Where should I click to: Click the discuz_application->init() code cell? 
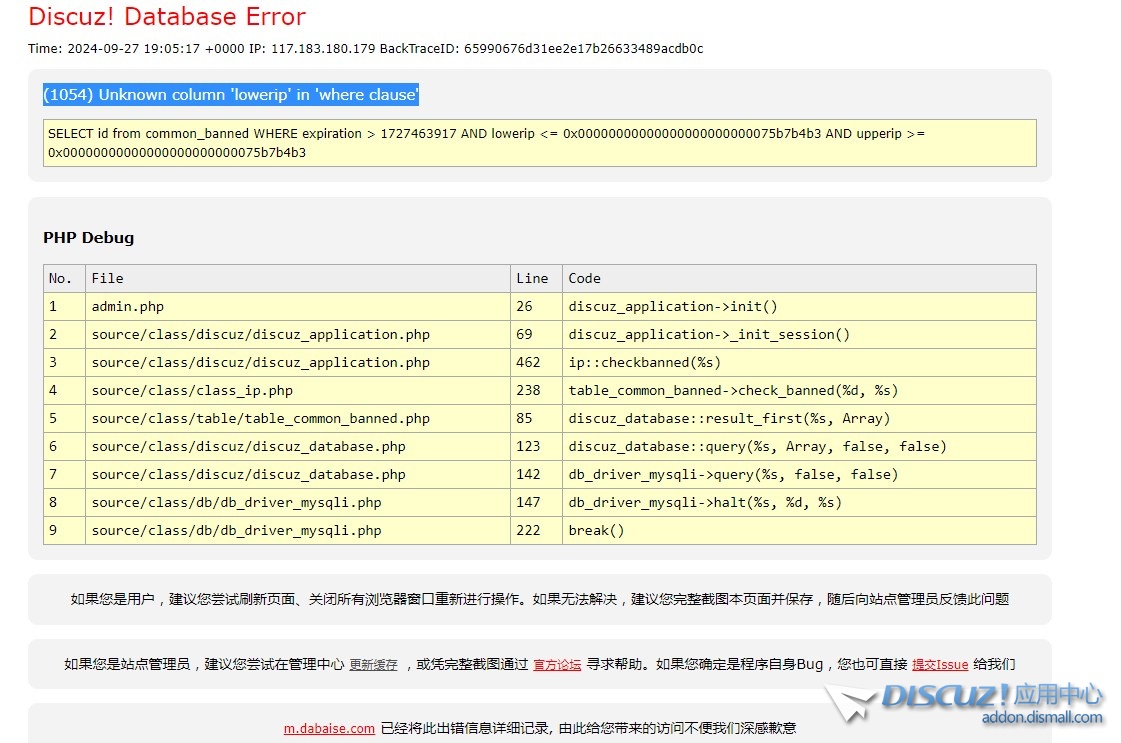click(799, 306)
